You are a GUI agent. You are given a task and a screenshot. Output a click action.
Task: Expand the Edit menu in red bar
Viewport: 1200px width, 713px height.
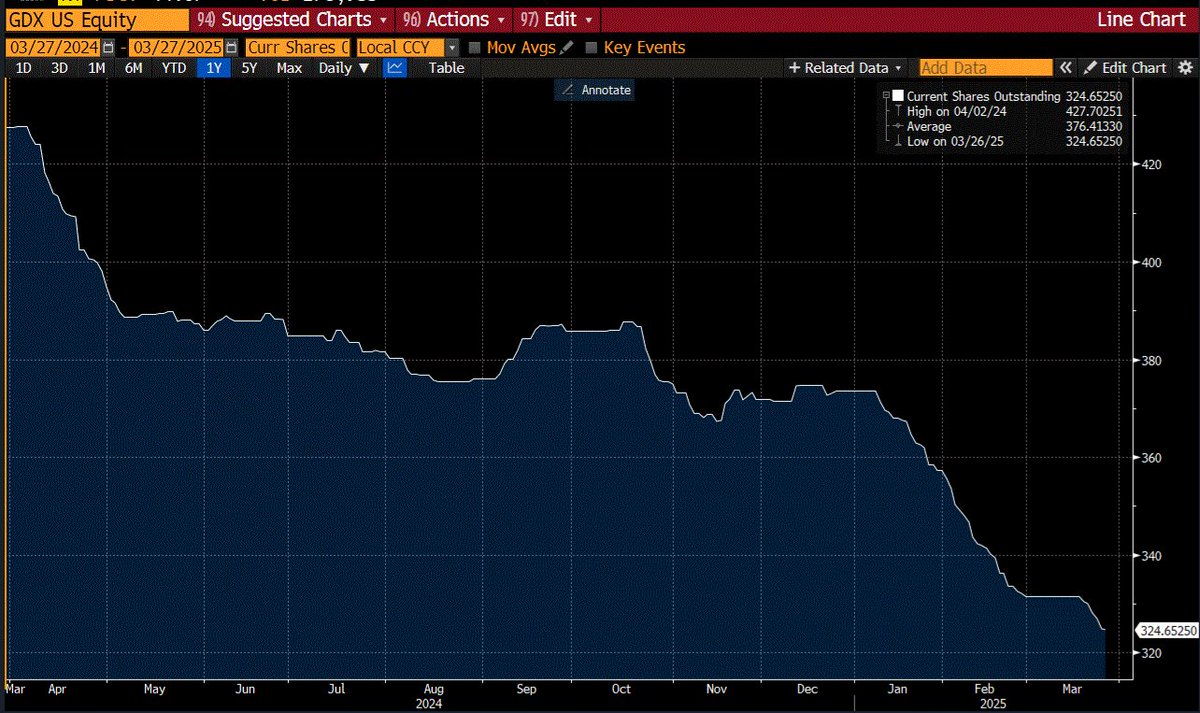[555, 19]
